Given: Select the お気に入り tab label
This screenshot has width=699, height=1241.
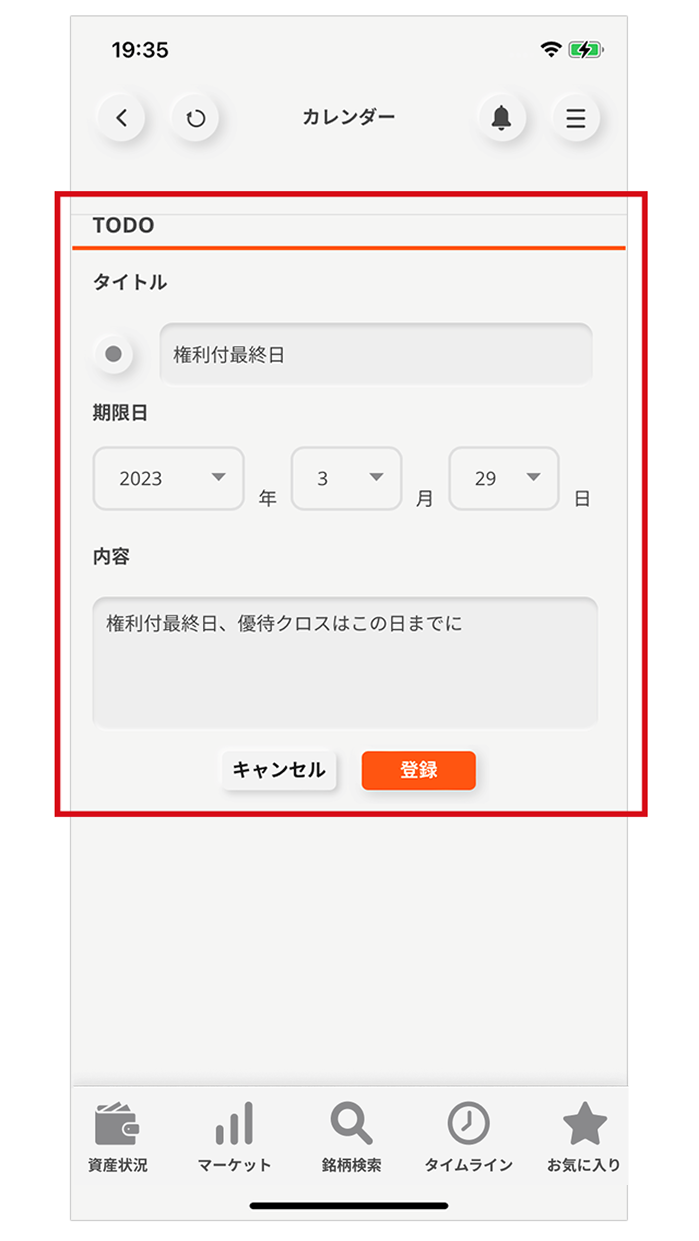Looking at the screenshot, I should coord(585,1165).
